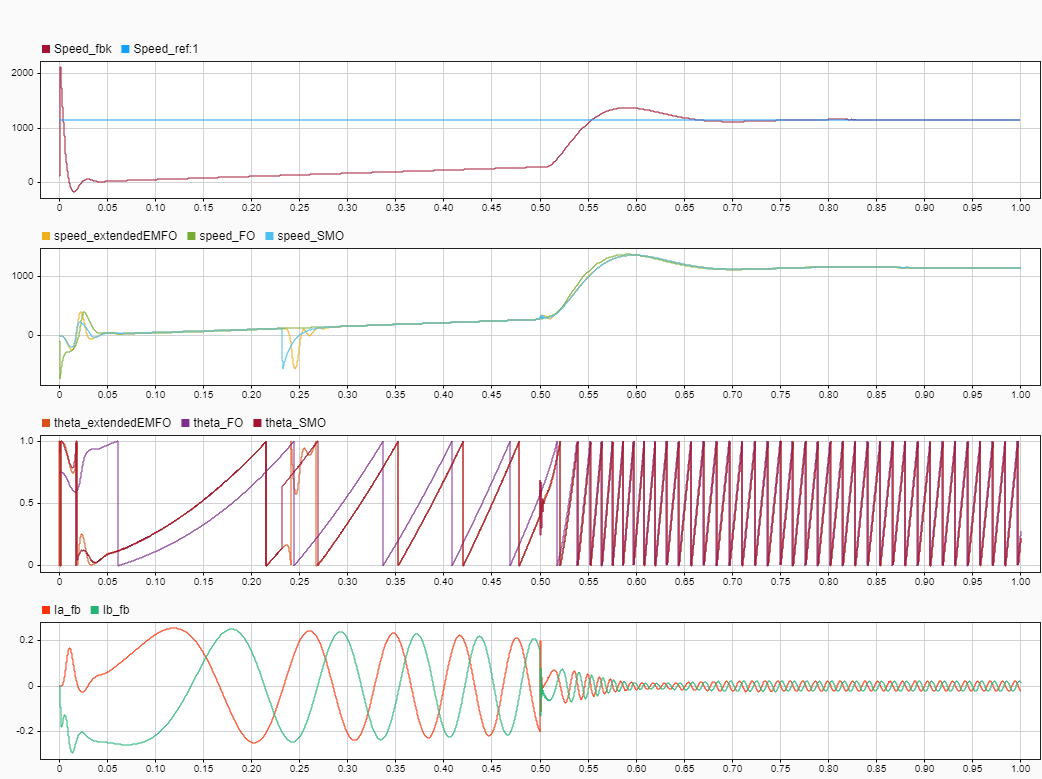Screen dimensions: 1042x779
Task: Click the Ib_fb legend text
Action: (116, 609)
